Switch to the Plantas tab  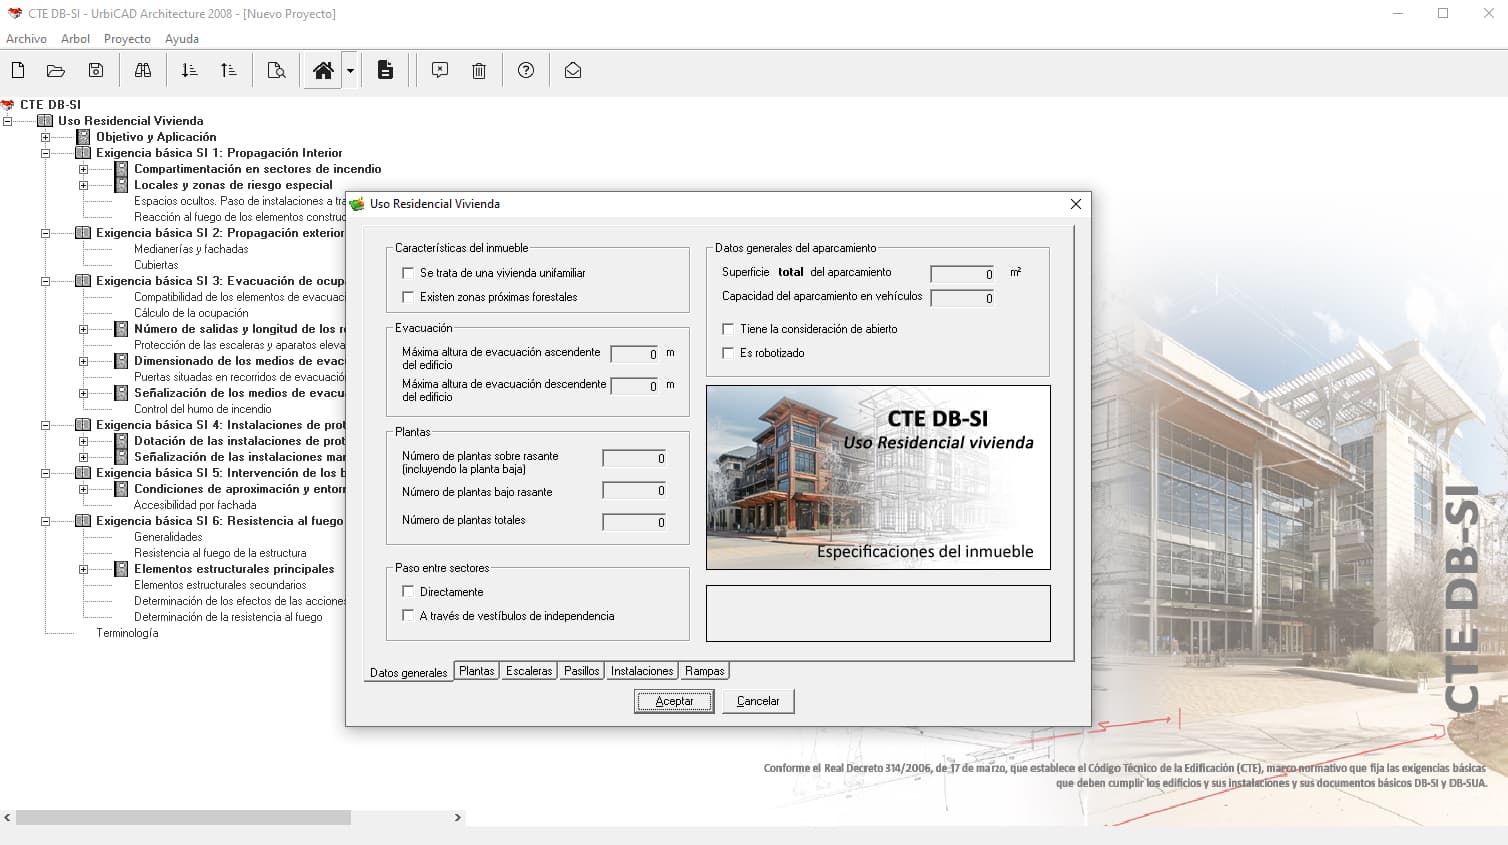point(477,671)
